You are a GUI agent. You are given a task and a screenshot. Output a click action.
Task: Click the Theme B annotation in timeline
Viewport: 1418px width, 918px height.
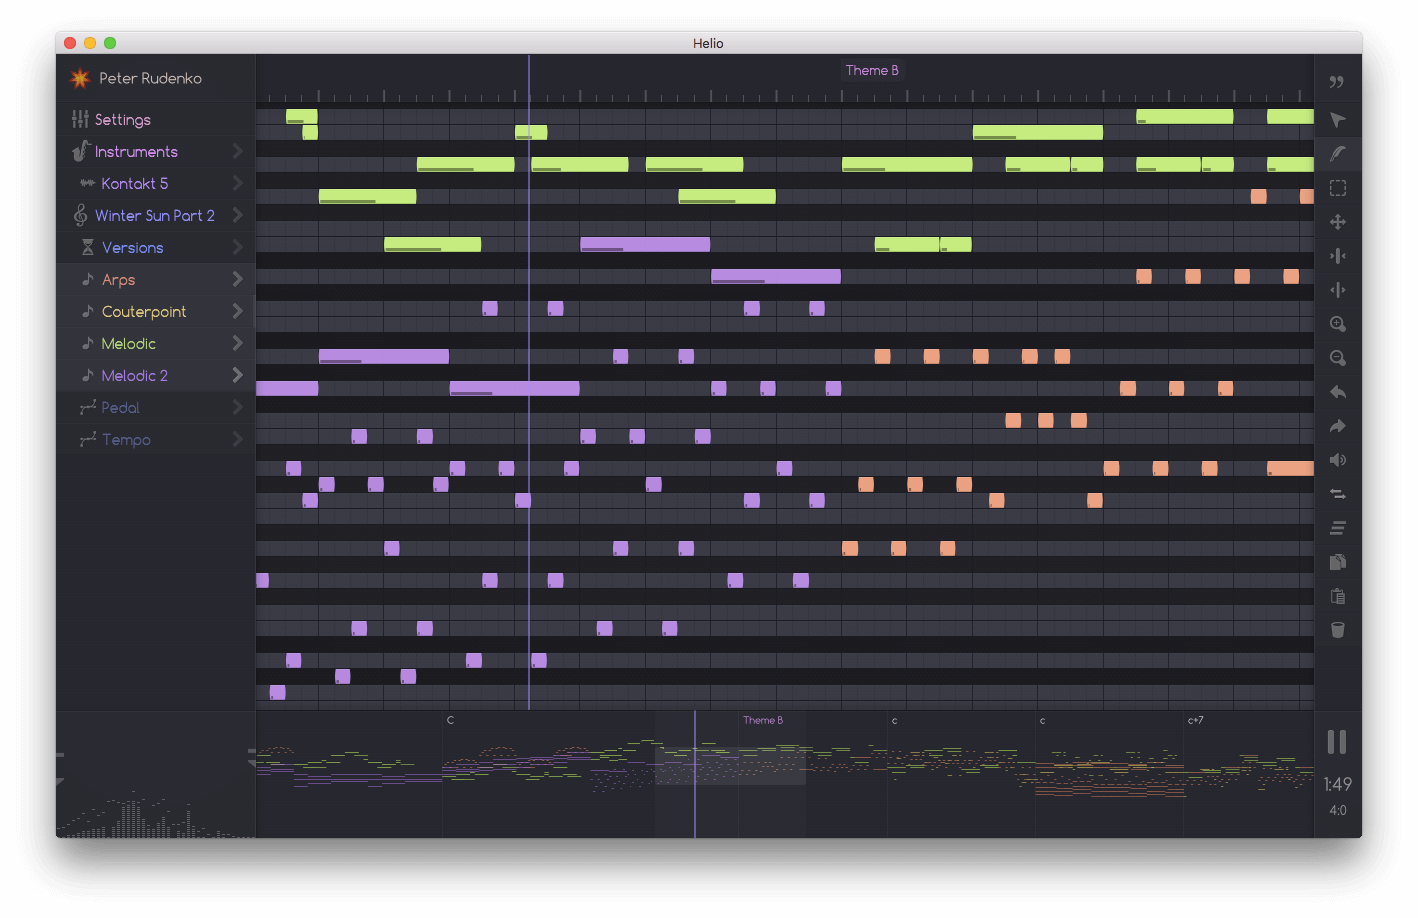pos(872,70)
